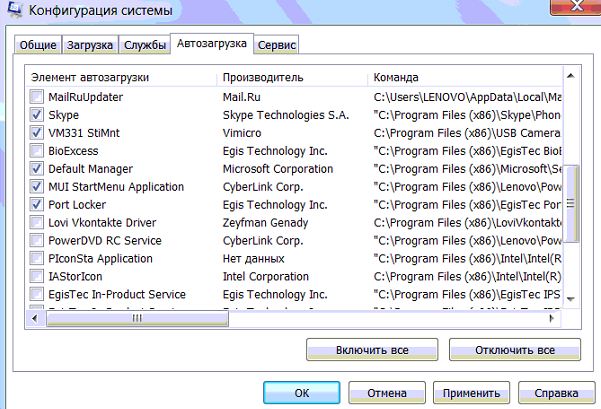Uncheck Default Manager checkbox

36,169
